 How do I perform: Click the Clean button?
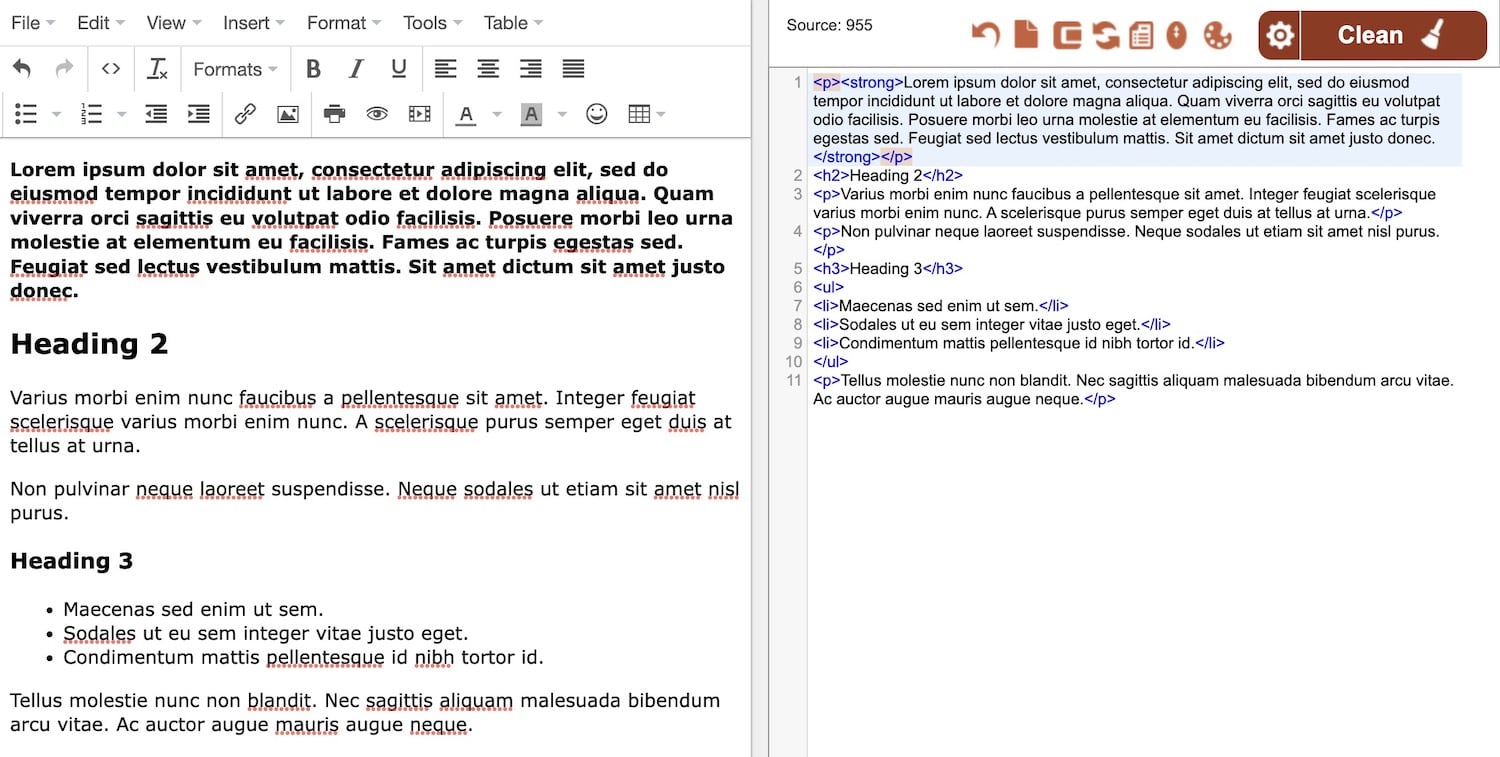coord(1392,35)
